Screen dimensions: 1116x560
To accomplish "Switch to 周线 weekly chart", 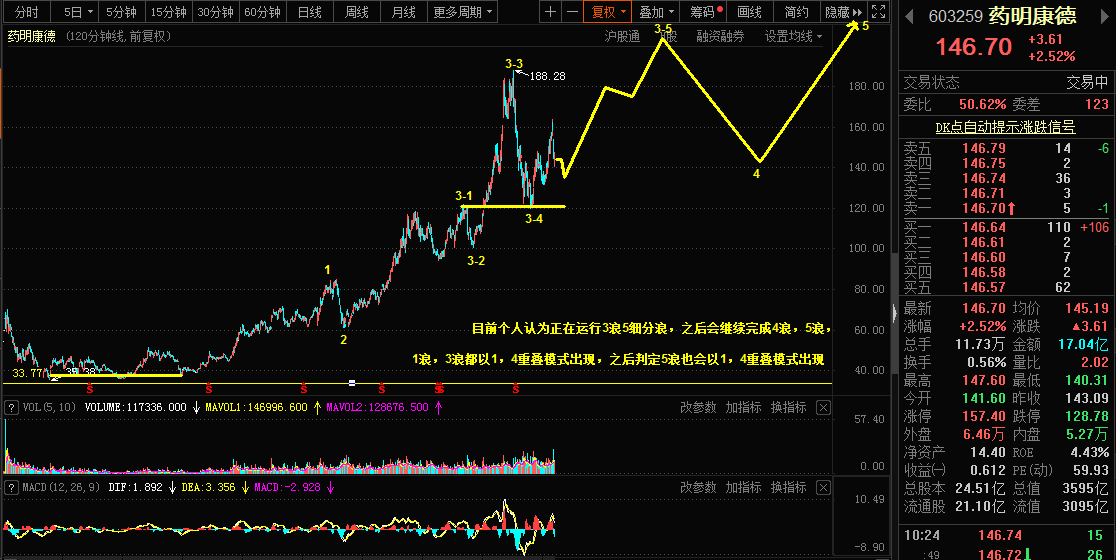I will 357,12.
